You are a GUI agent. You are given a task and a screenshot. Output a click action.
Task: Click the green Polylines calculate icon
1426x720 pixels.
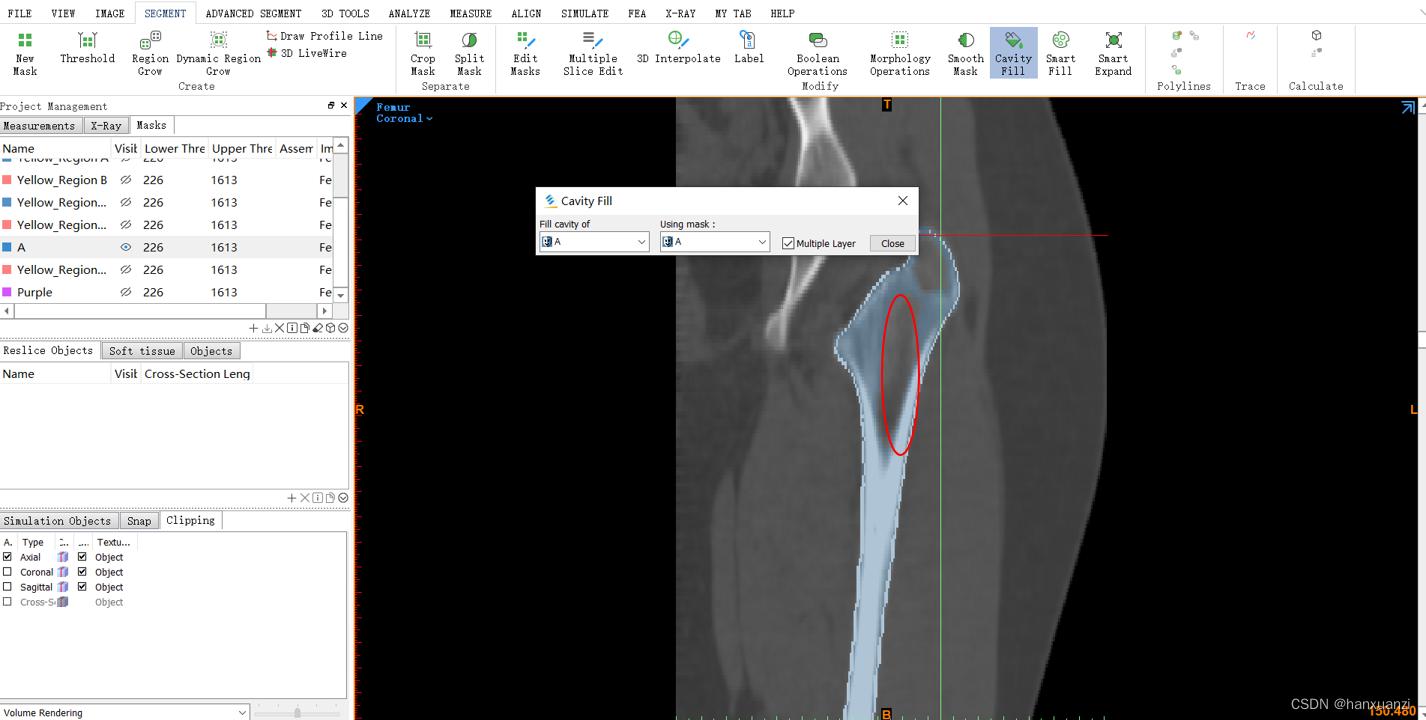click(1177, 35)
